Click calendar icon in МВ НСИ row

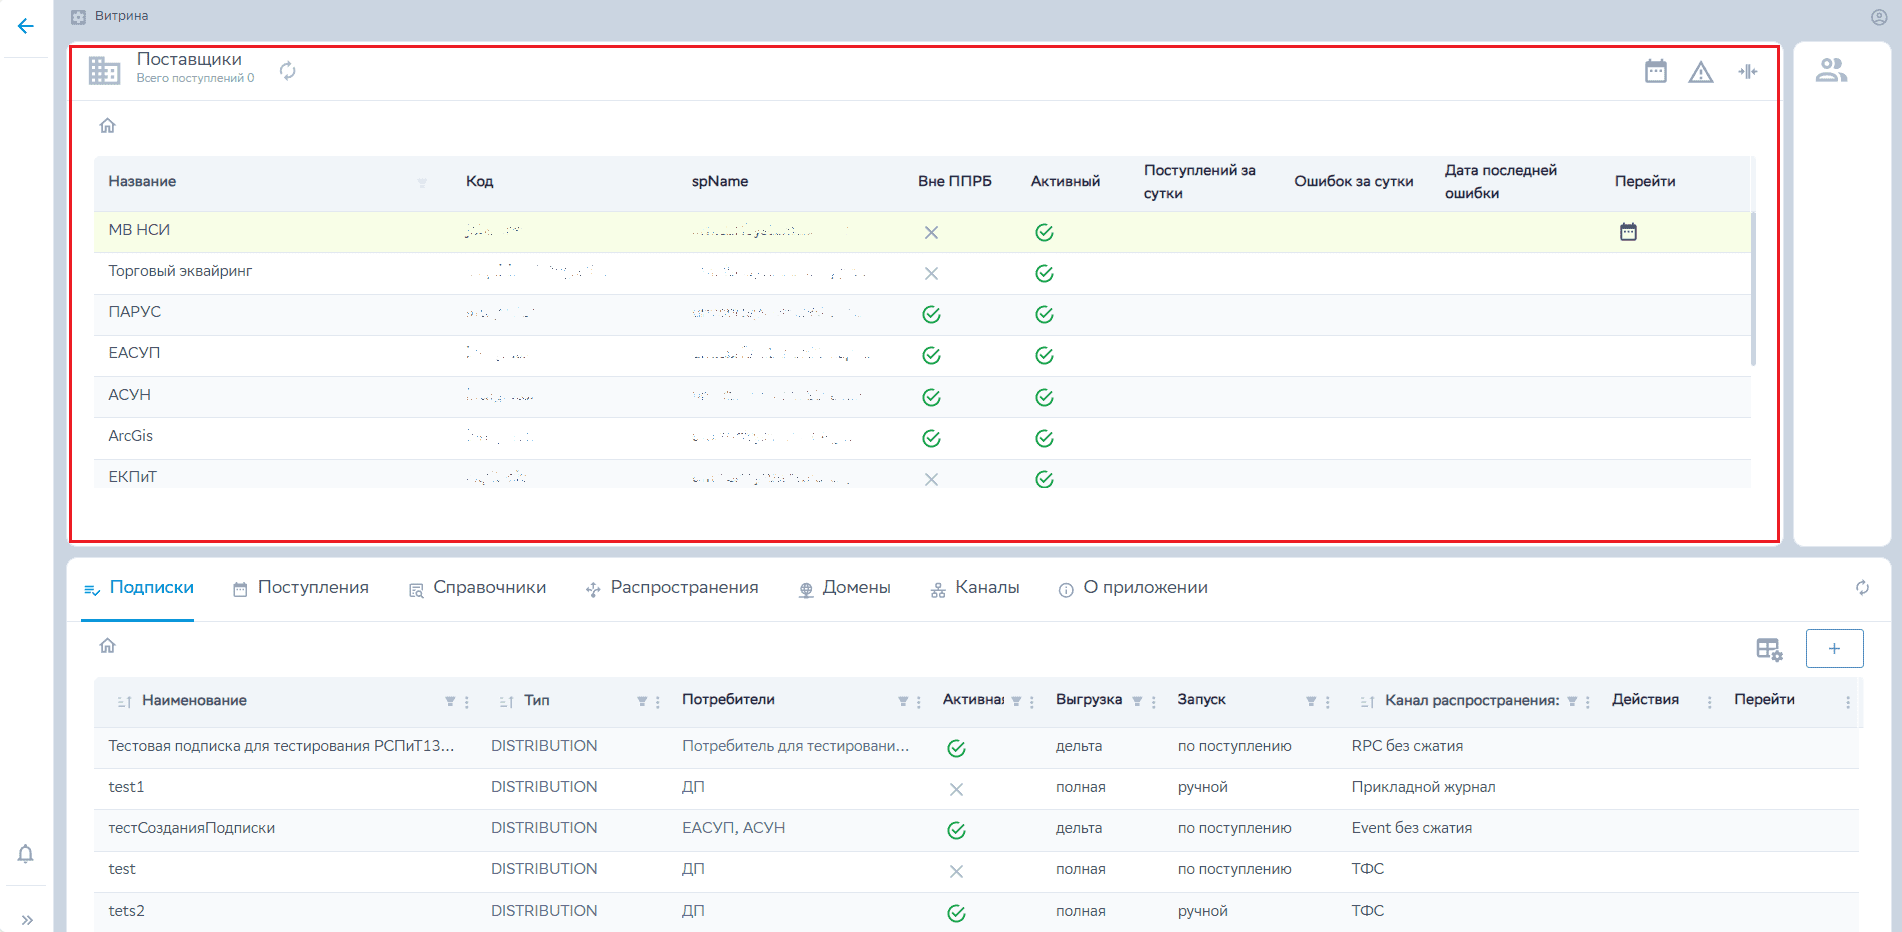(x=1628, y=232)
